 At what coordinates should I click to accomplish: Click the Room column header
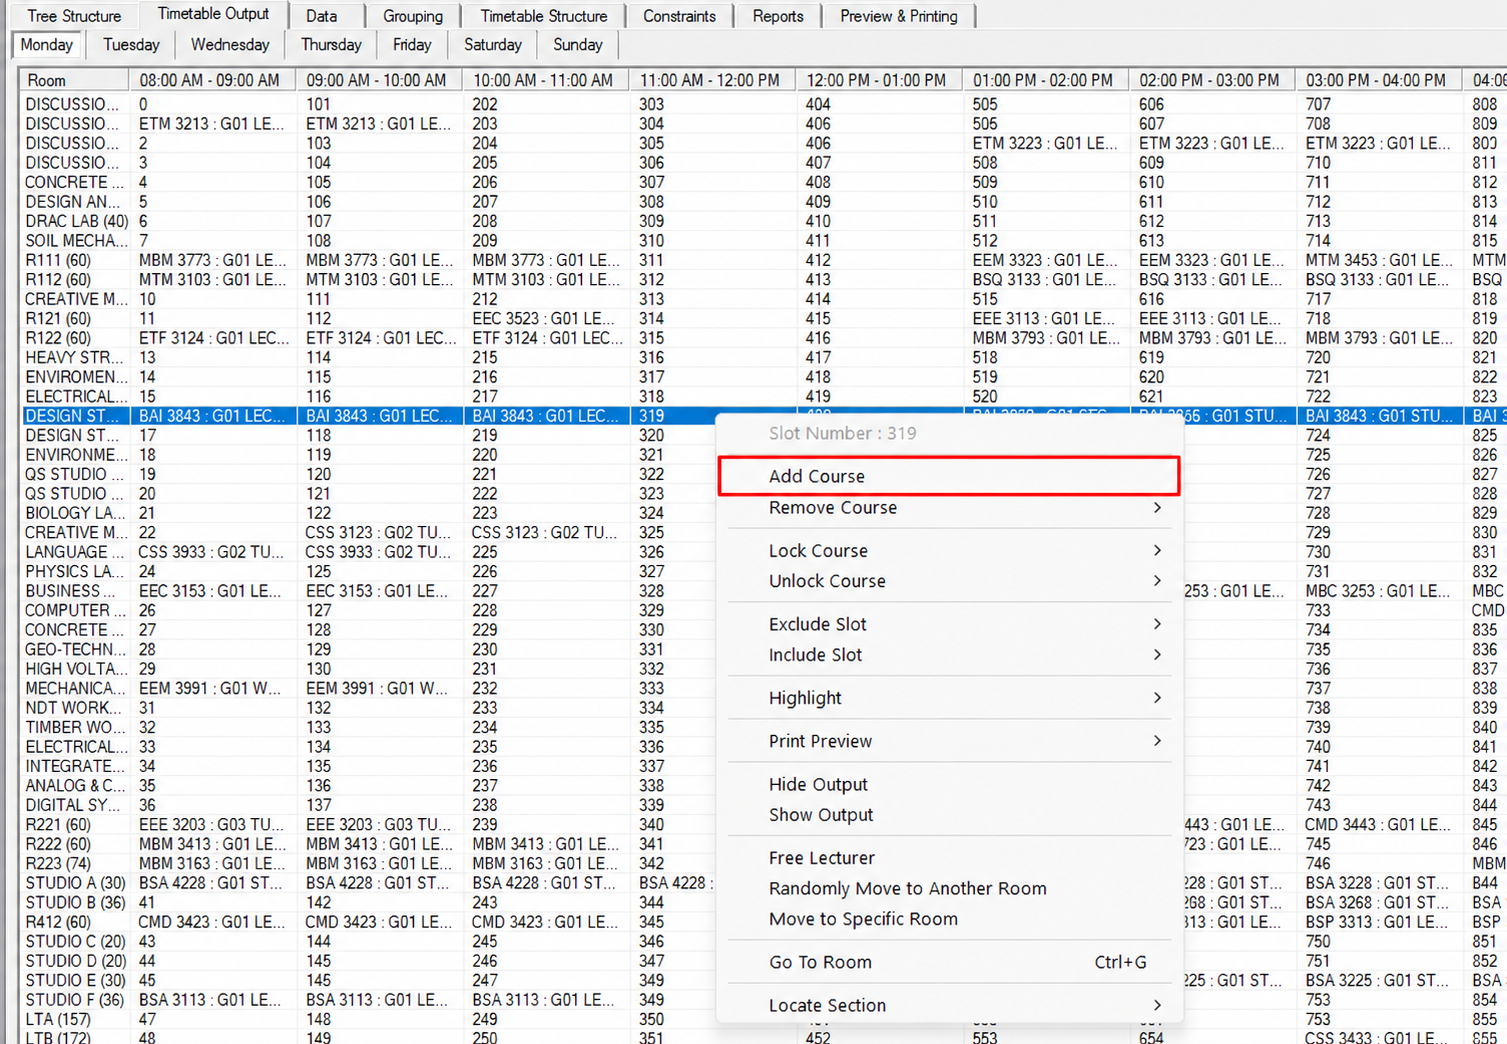(x=75, y=80)
